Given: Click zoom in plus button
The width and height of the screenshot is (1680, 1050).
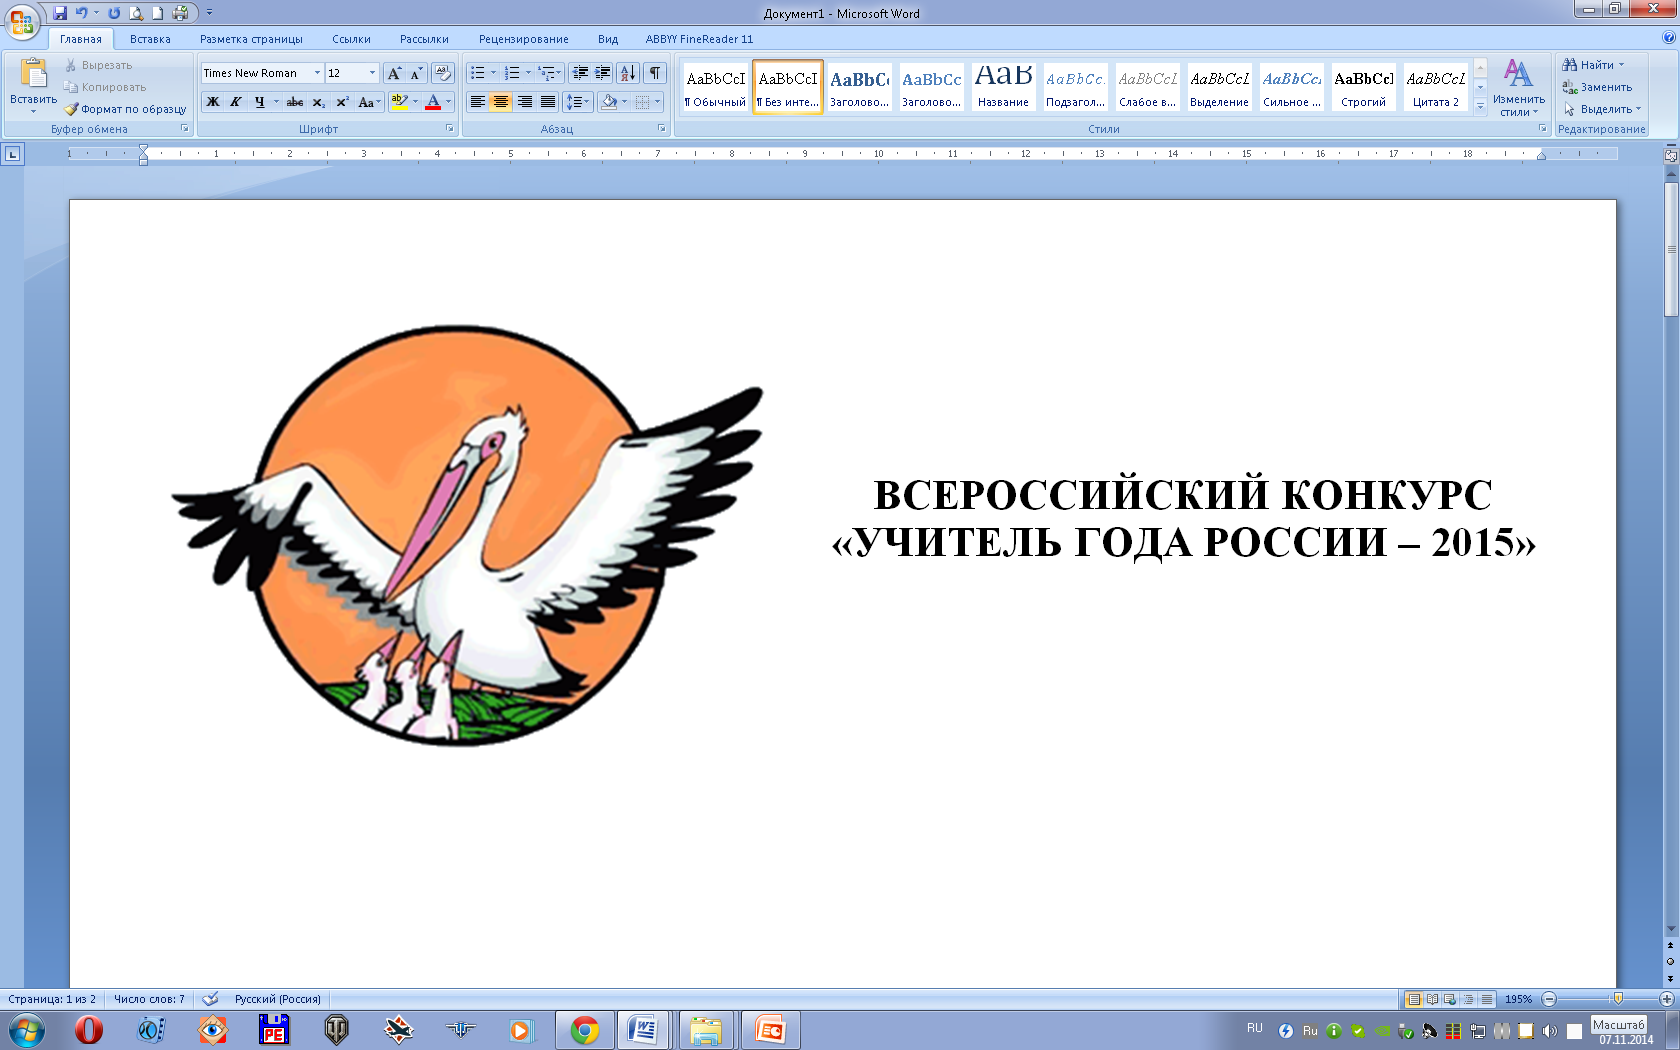Looking at the screenshot, I should click(x=1667, y=999).
